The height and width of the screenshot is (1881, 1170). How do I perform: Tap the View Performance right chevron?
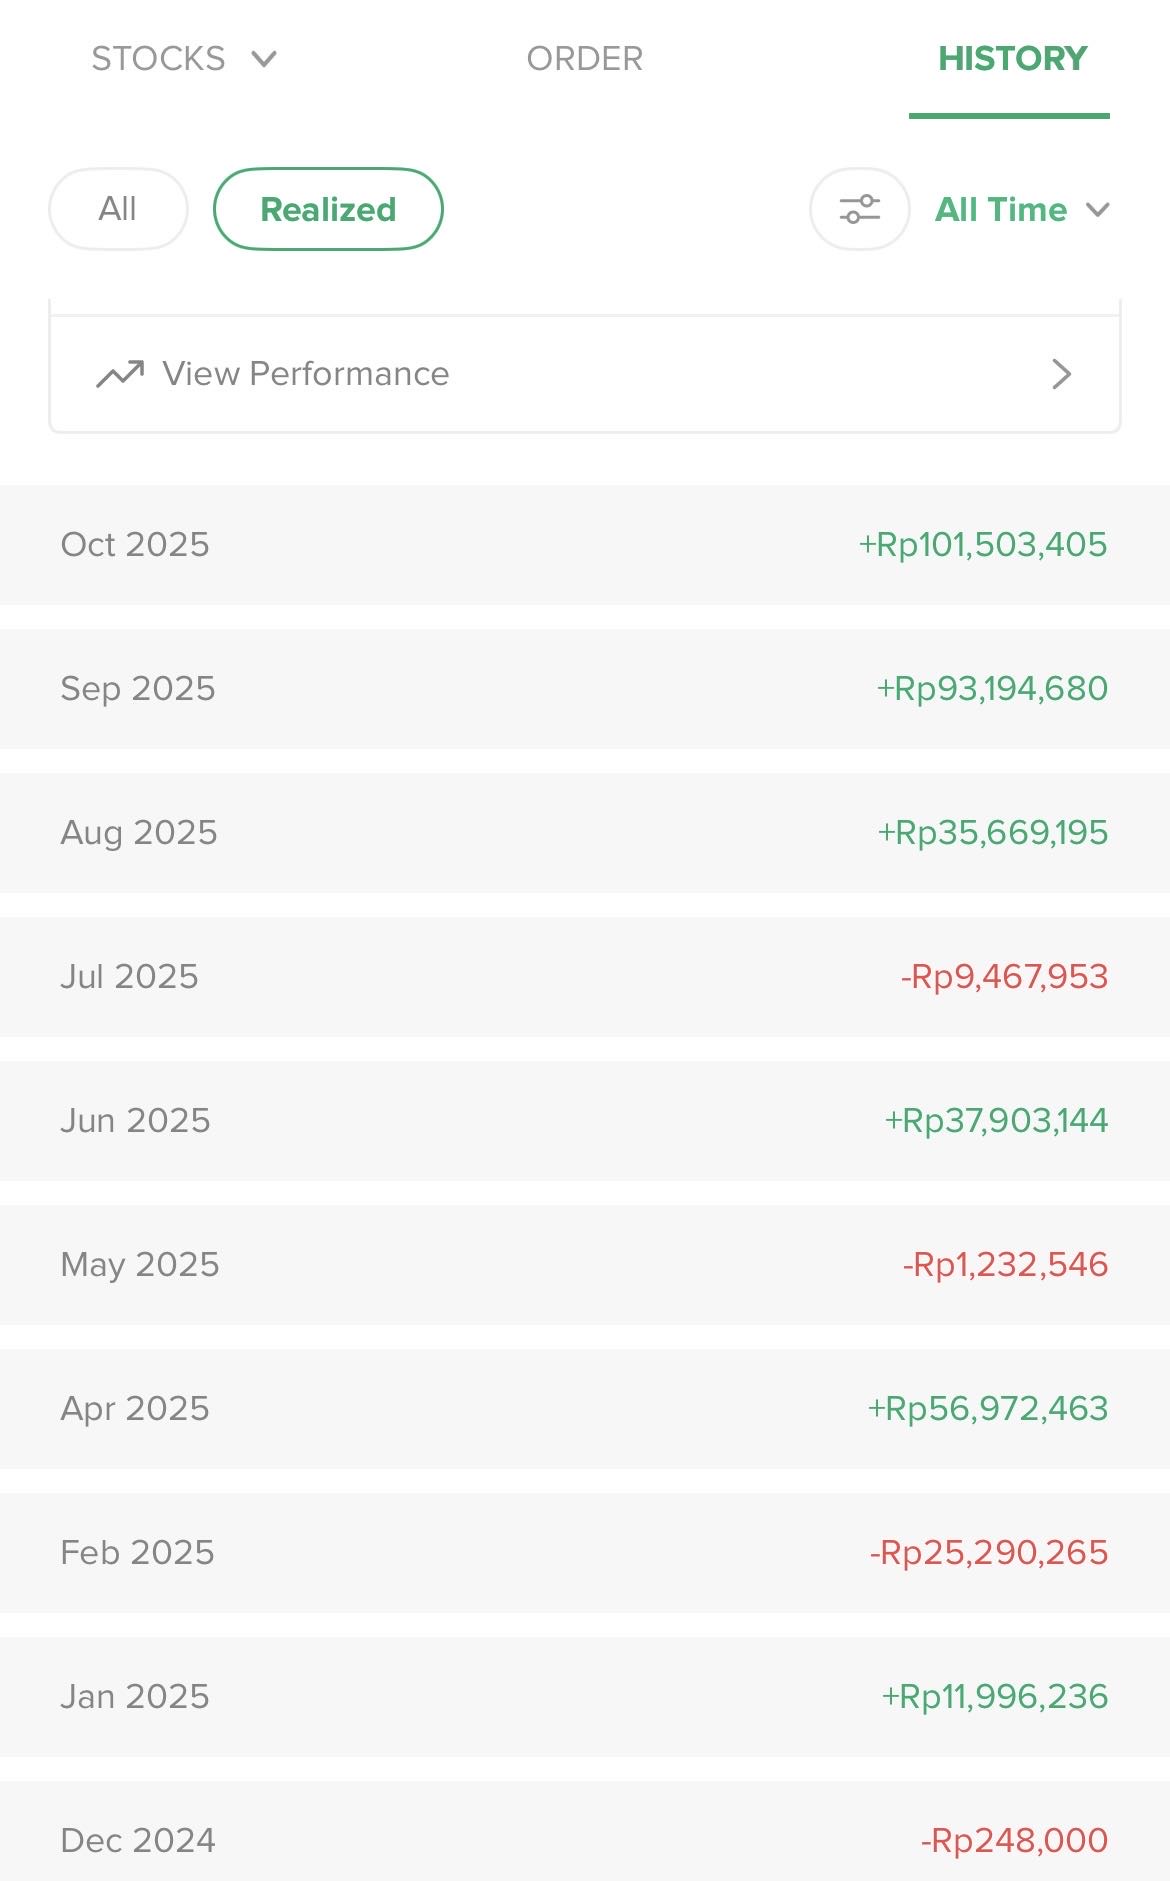click(1061, 374)
